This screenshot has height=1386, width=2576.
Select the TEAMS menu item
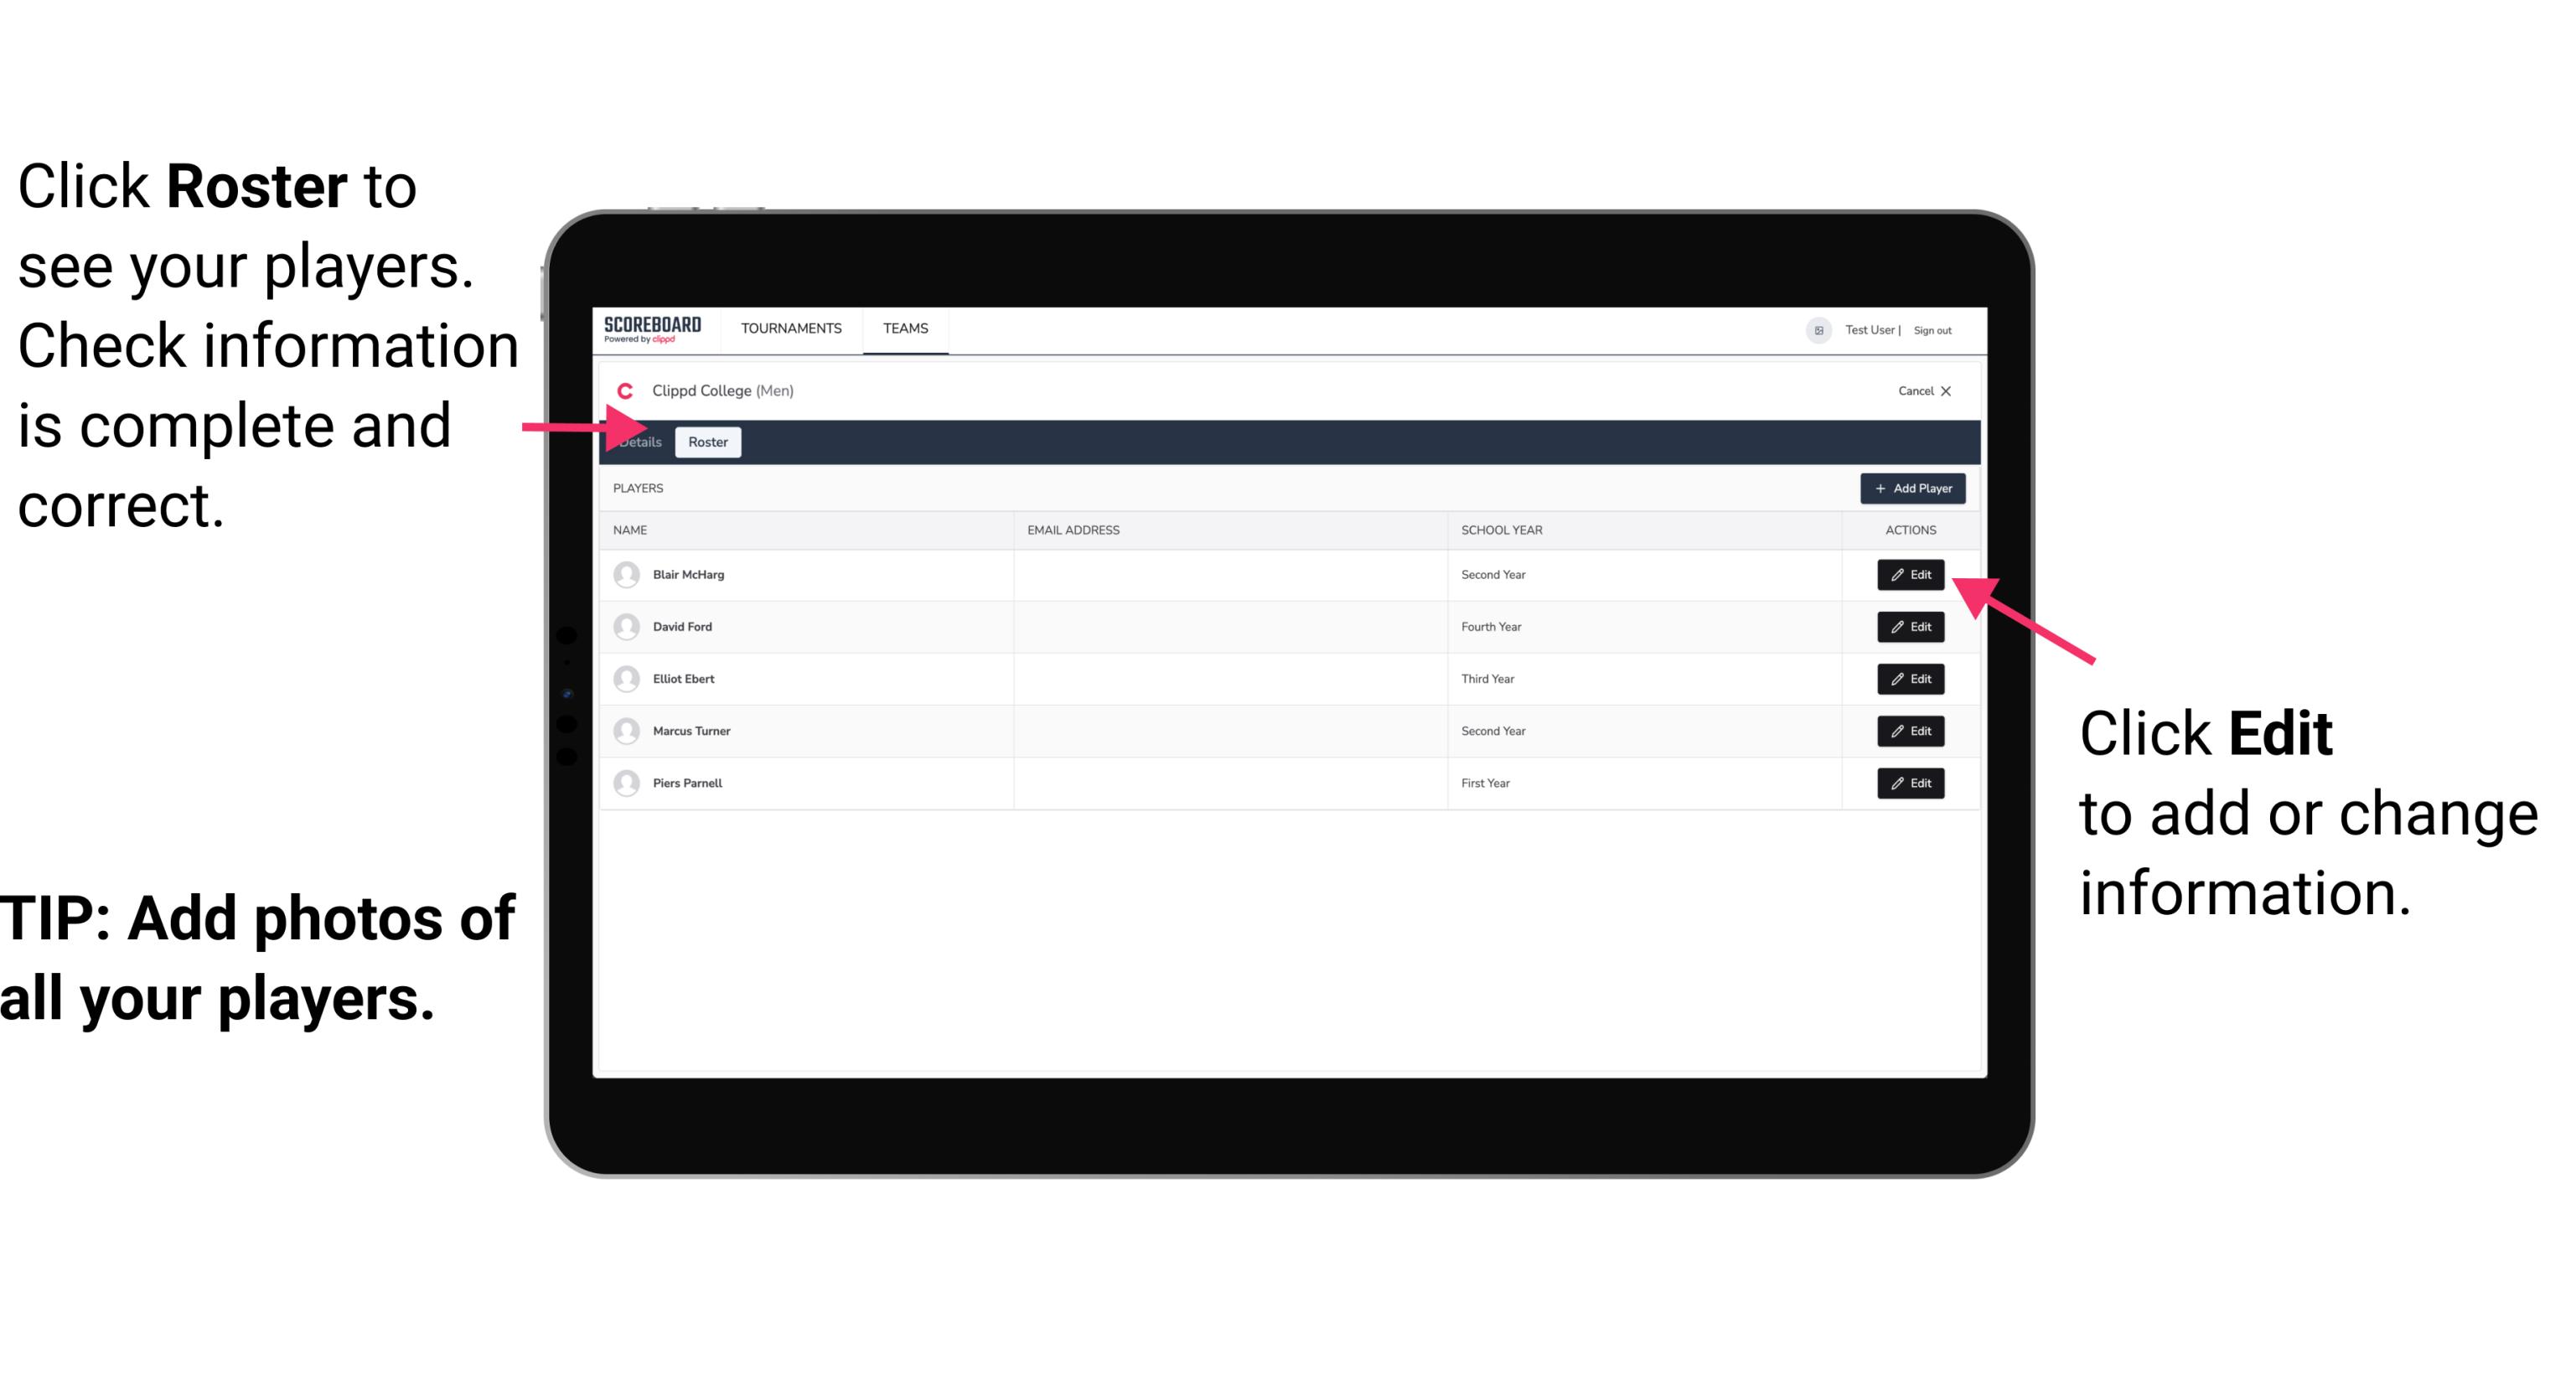pyautogui.click(x=904, y=328)
